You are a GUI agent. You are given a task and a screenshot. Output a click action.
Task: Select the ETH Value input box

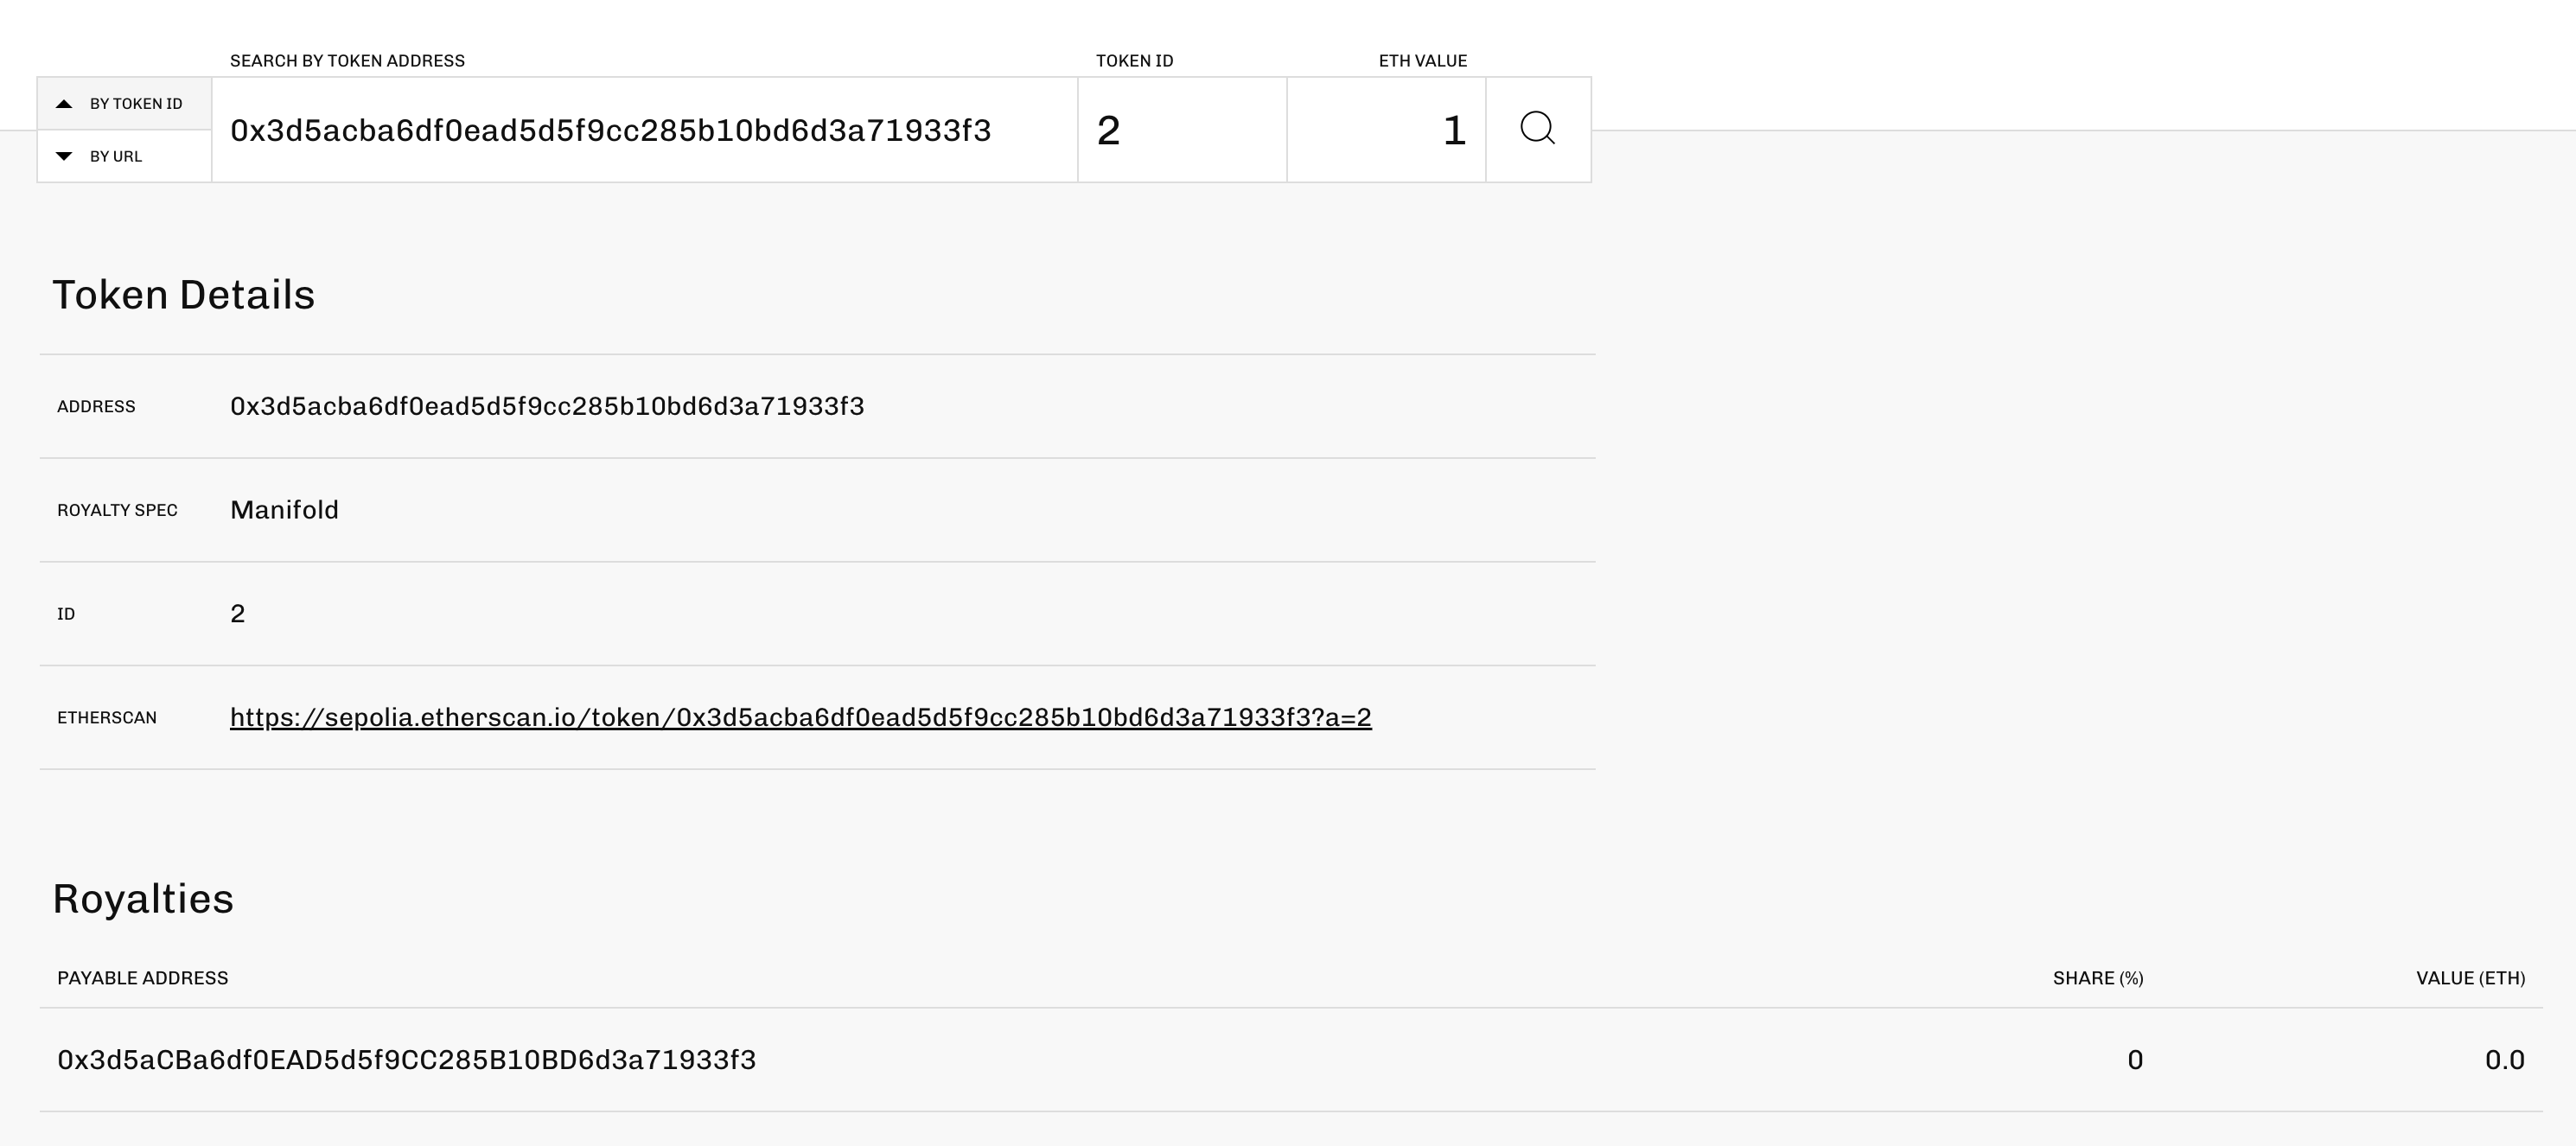[x=1385, y=130]
